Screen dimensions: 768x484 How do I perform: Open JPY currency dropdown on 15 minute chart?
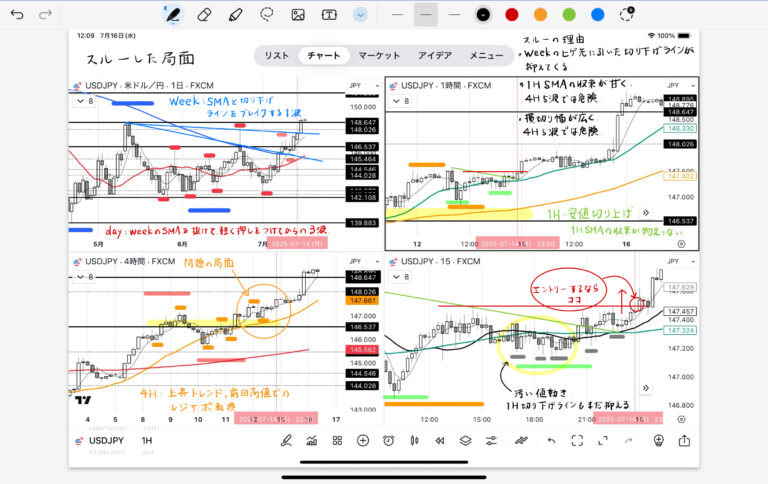click(x=680, y=261)
